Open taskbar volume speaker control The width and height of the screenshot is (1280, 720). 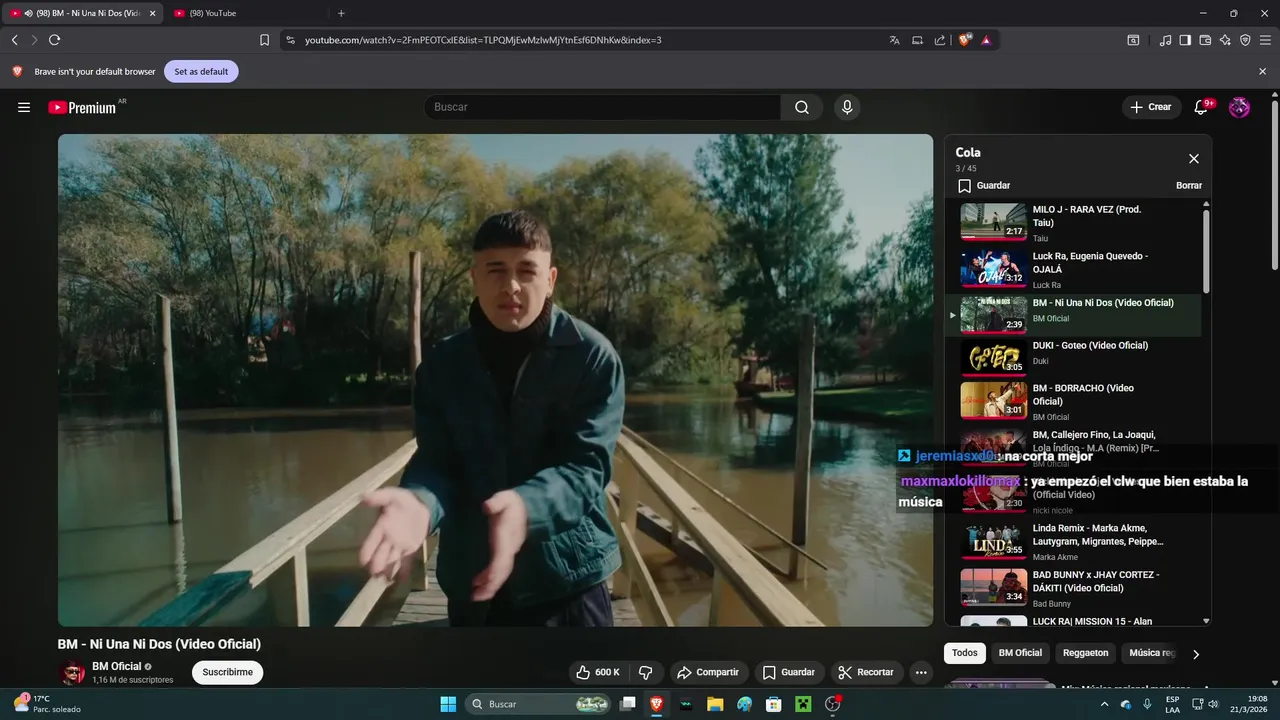(x=1212, y=704)
